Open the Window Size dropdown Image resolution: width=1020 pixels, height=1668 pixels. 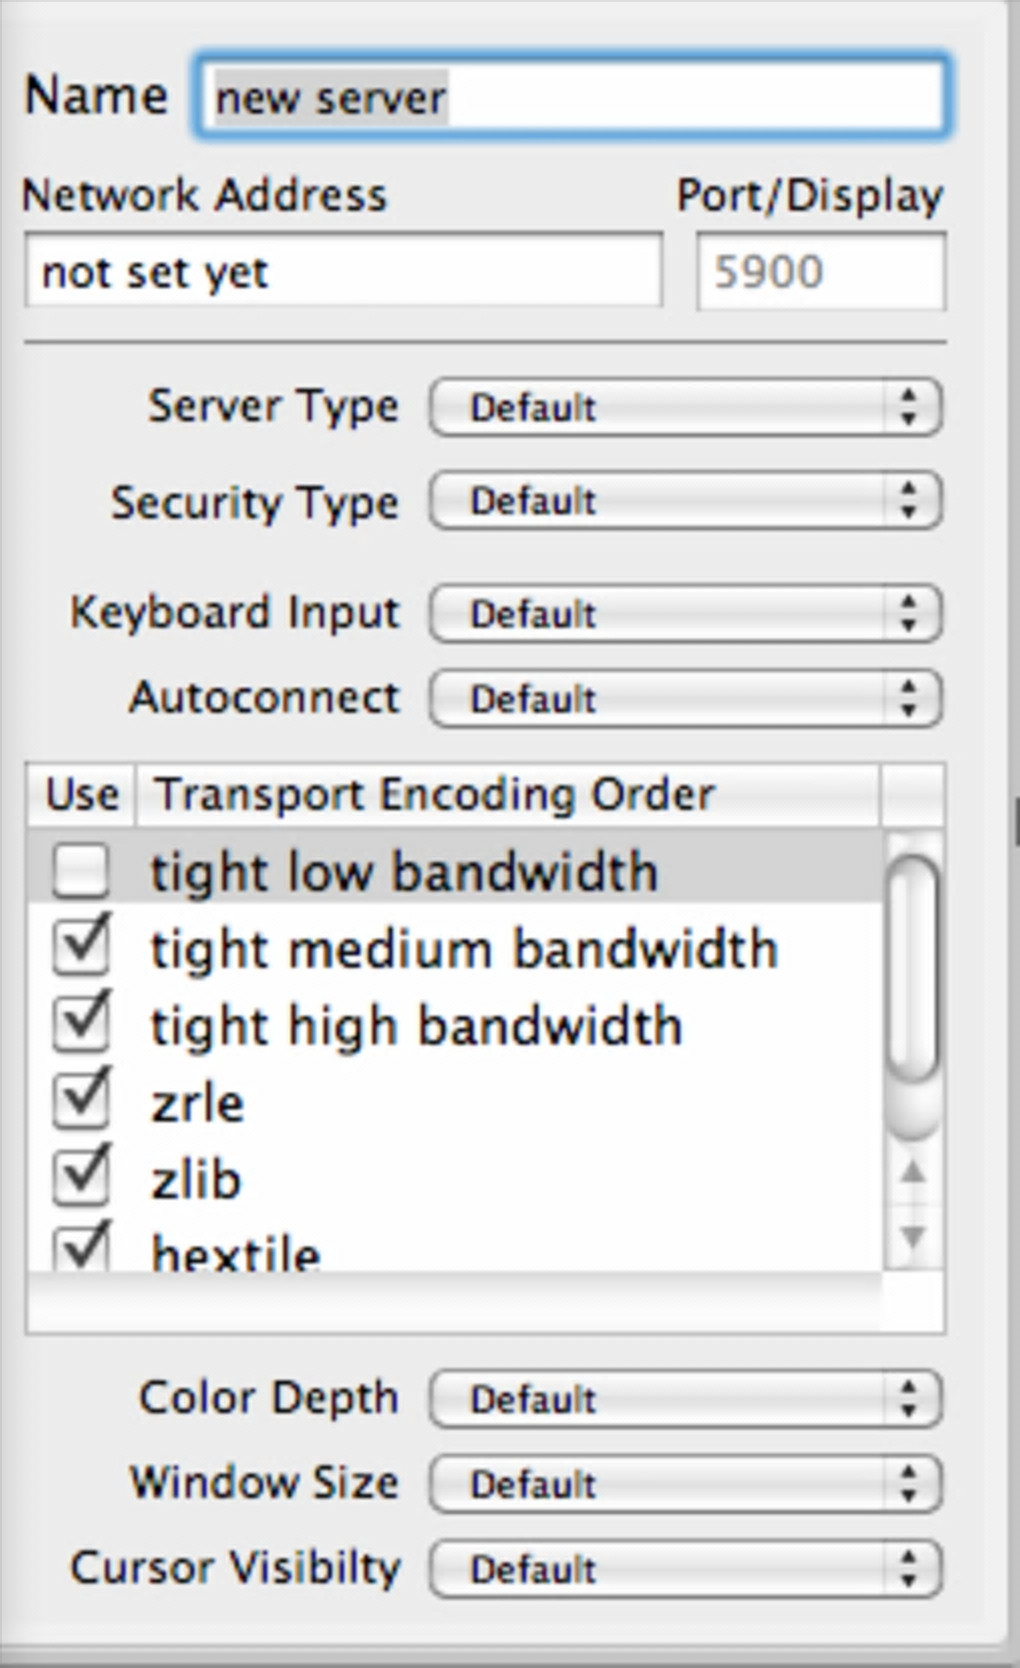[x=686, y=1483]
